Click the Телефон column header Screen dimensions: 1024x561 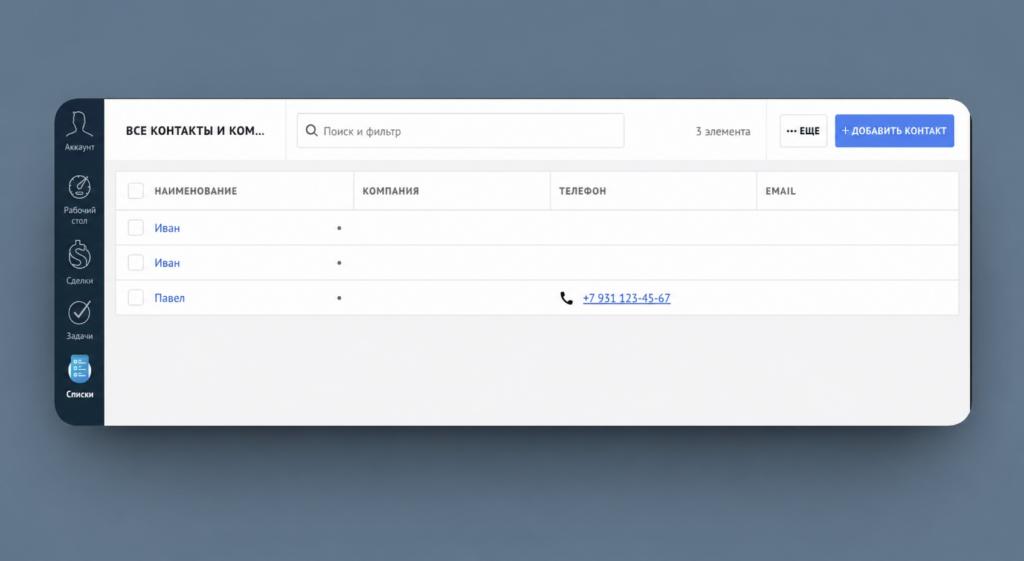coord(583,191)
